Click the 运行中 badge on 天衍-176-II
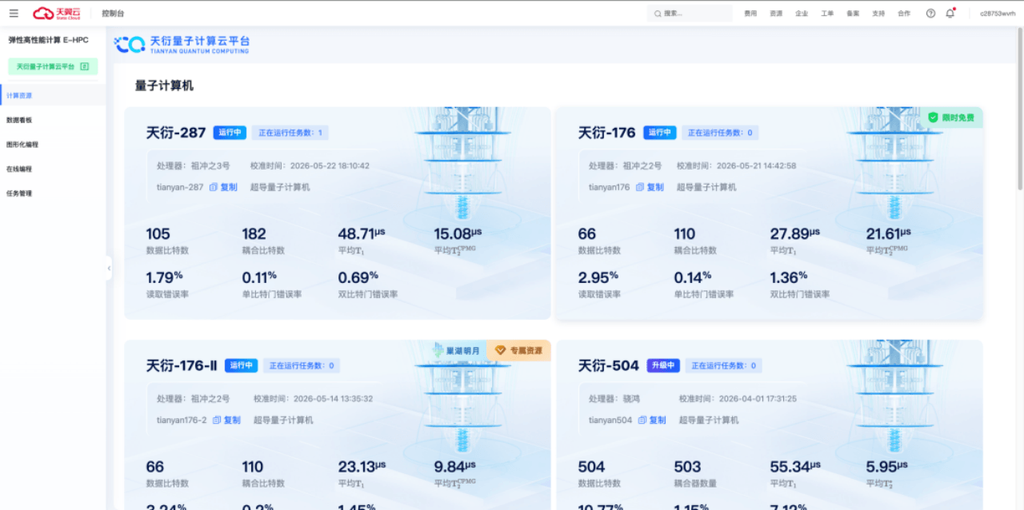Screen dimensions: 1024x510 [x=241, y=366]
